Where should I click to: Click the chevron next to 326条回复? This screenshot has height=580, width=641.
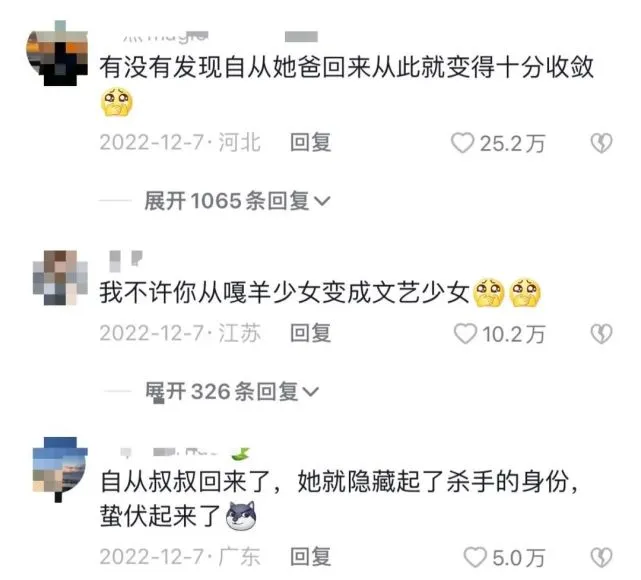[x=310, y=392]
